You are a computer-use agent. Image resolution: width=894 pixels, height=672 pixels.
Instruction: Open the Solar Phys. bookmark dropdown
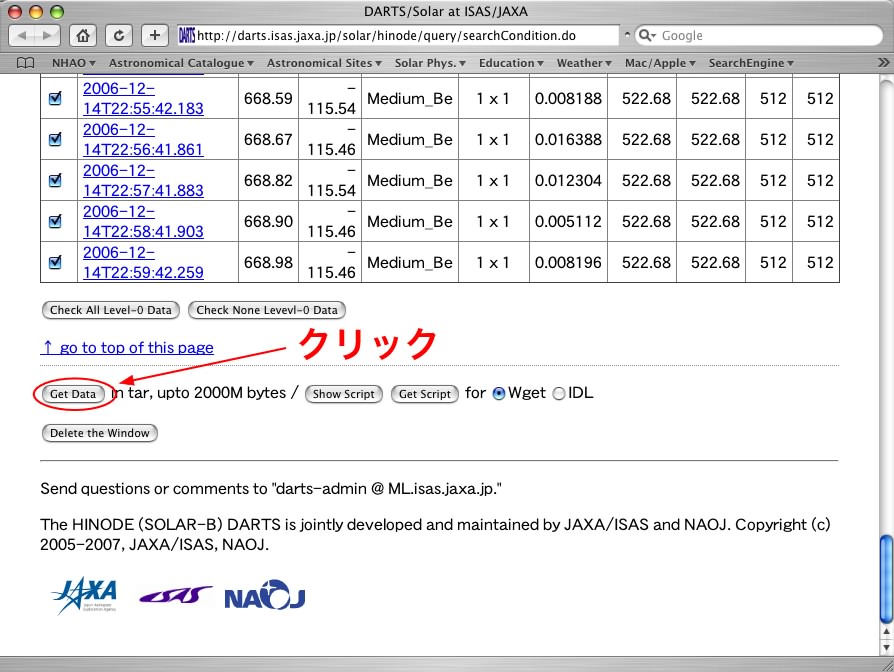[x=430, y=63]
